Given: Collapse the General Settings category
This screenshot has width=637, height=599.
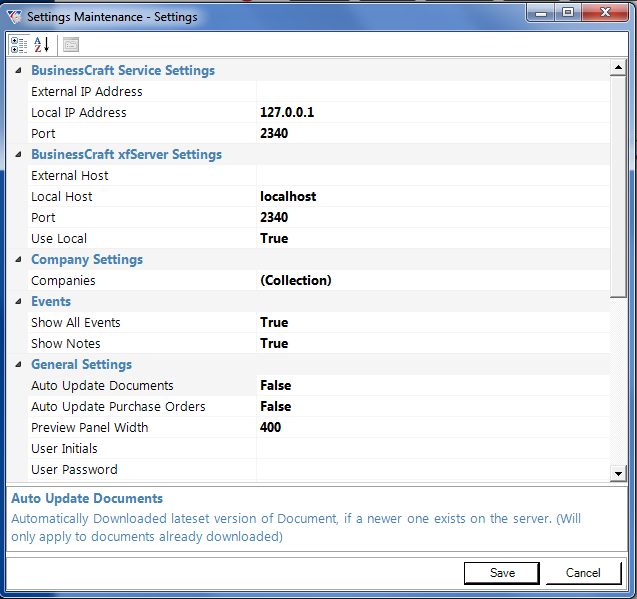Looking at the screenshot, I should point(18,365).
